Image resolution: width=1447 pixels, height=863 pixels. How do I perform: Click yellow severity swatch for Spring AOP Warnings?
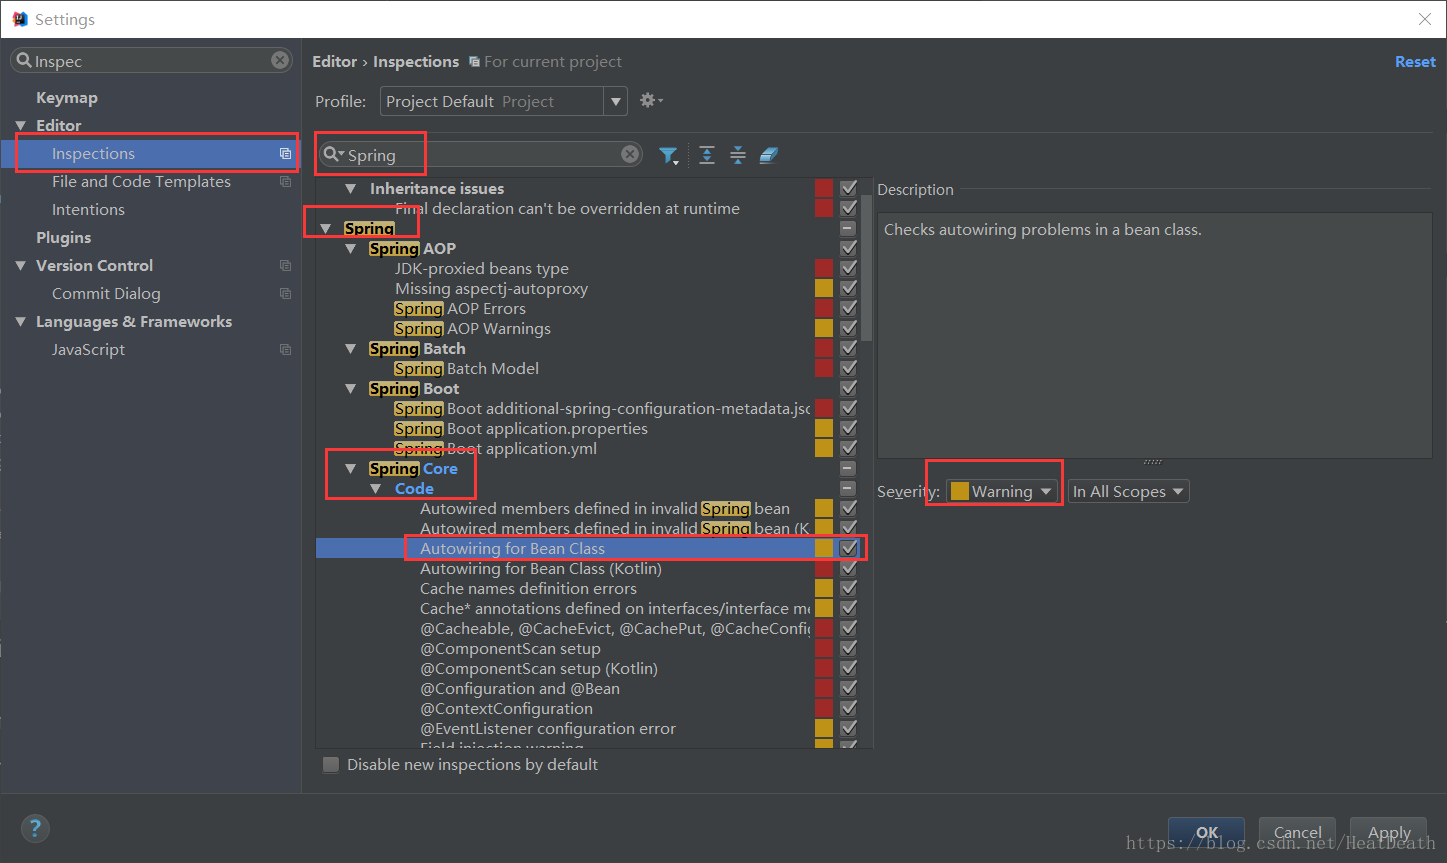coord(824,328)
